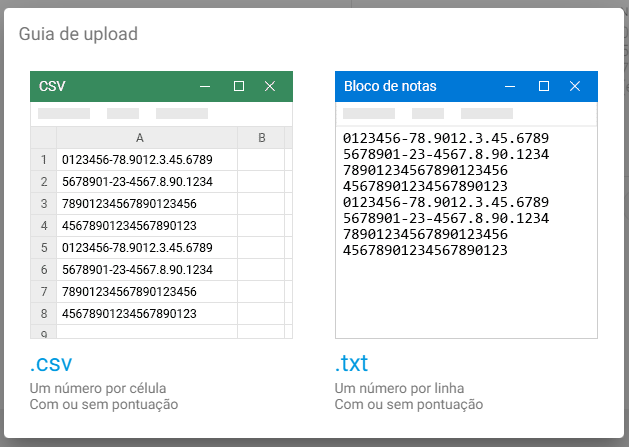Click row 1 number header
This screenshot has height=447, width=629.
[x=43, y=160]
